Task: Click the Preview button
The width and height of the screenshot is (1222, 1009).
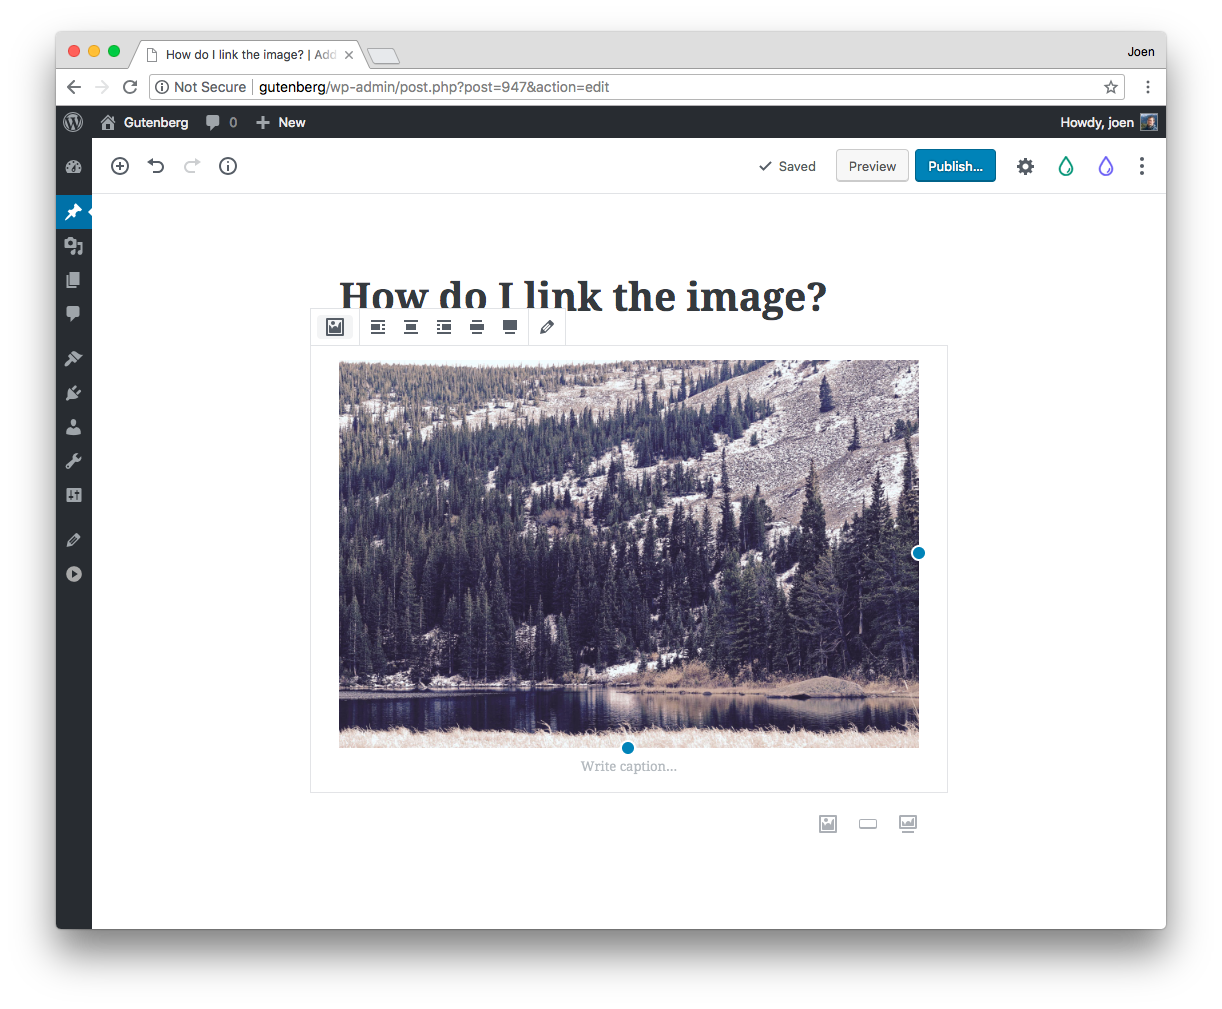Action: (872, 166)
